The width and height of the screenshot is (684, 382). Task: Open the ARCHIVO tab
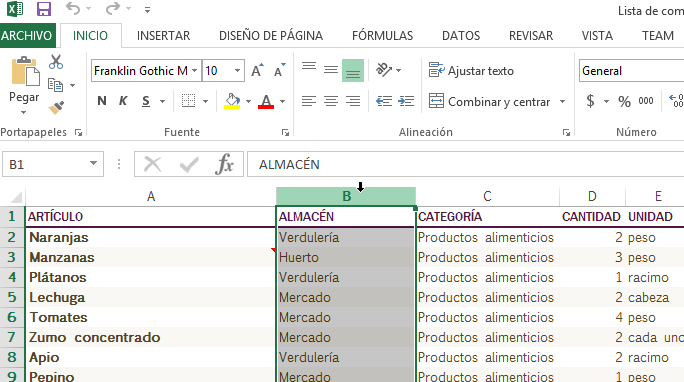click(x=27, y=35)
